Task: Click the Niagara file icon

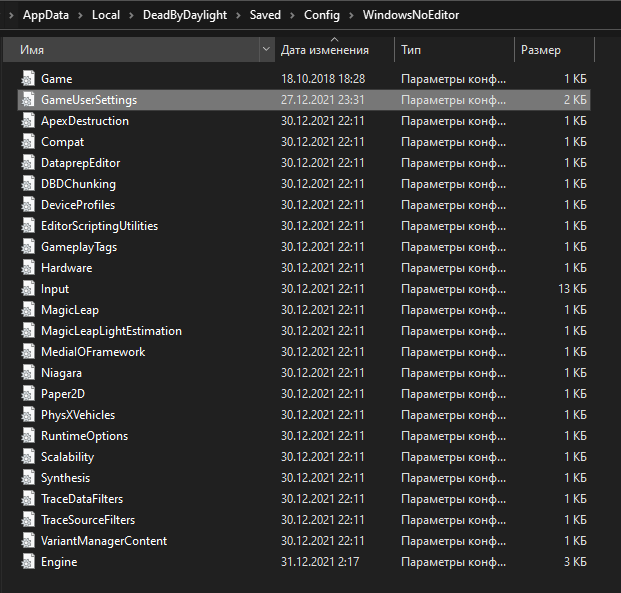Action: click(28, 373)
